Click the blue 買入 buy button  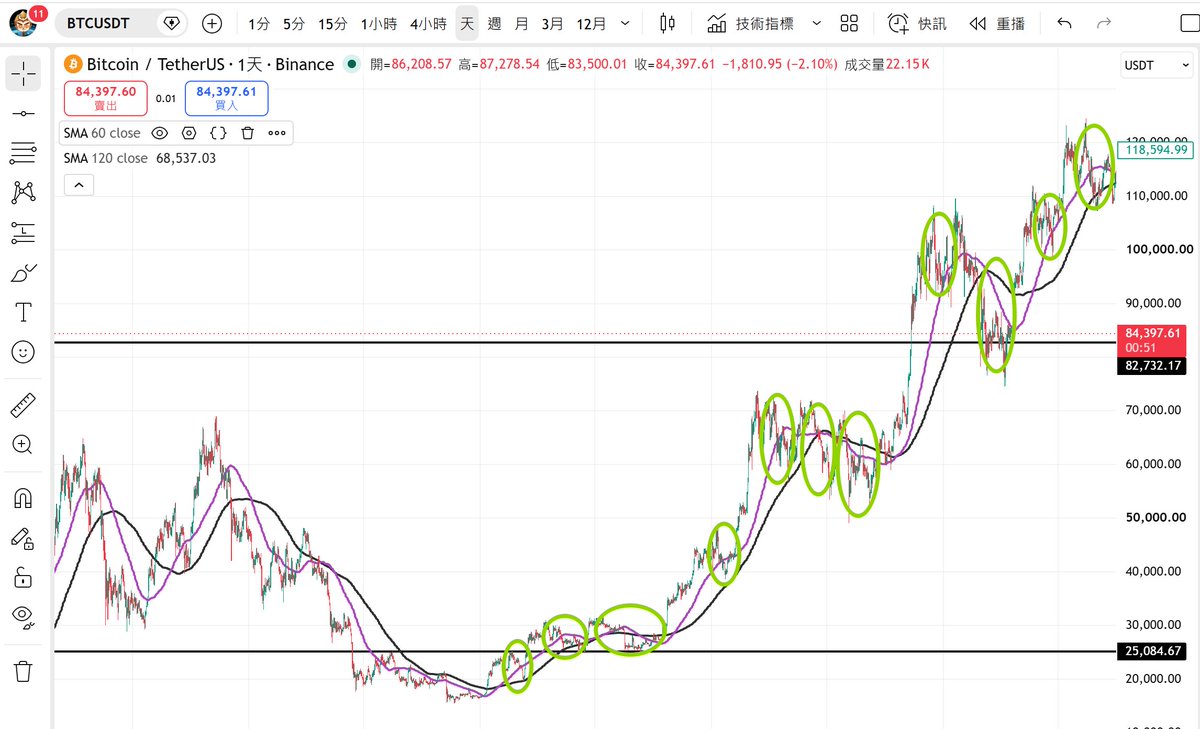(x=226, y=98)
